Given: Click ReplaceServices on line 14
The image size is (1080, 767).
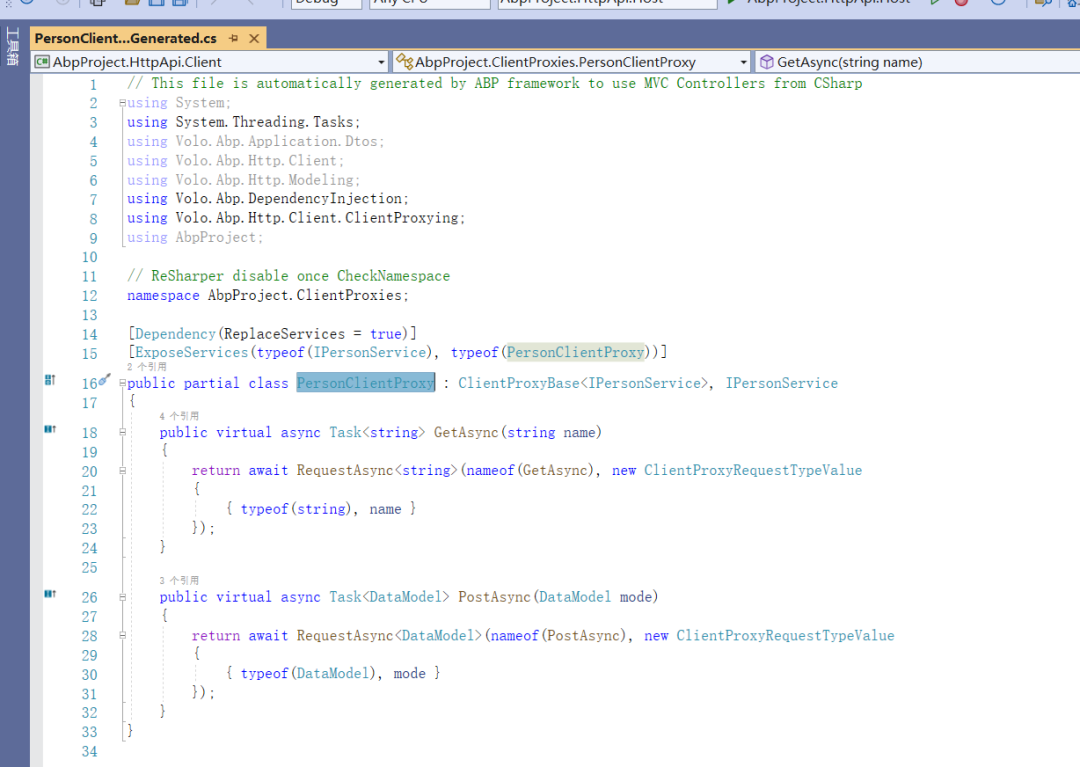Looking at the screenshot, I should pyautogui.click(x=284, y=334).
